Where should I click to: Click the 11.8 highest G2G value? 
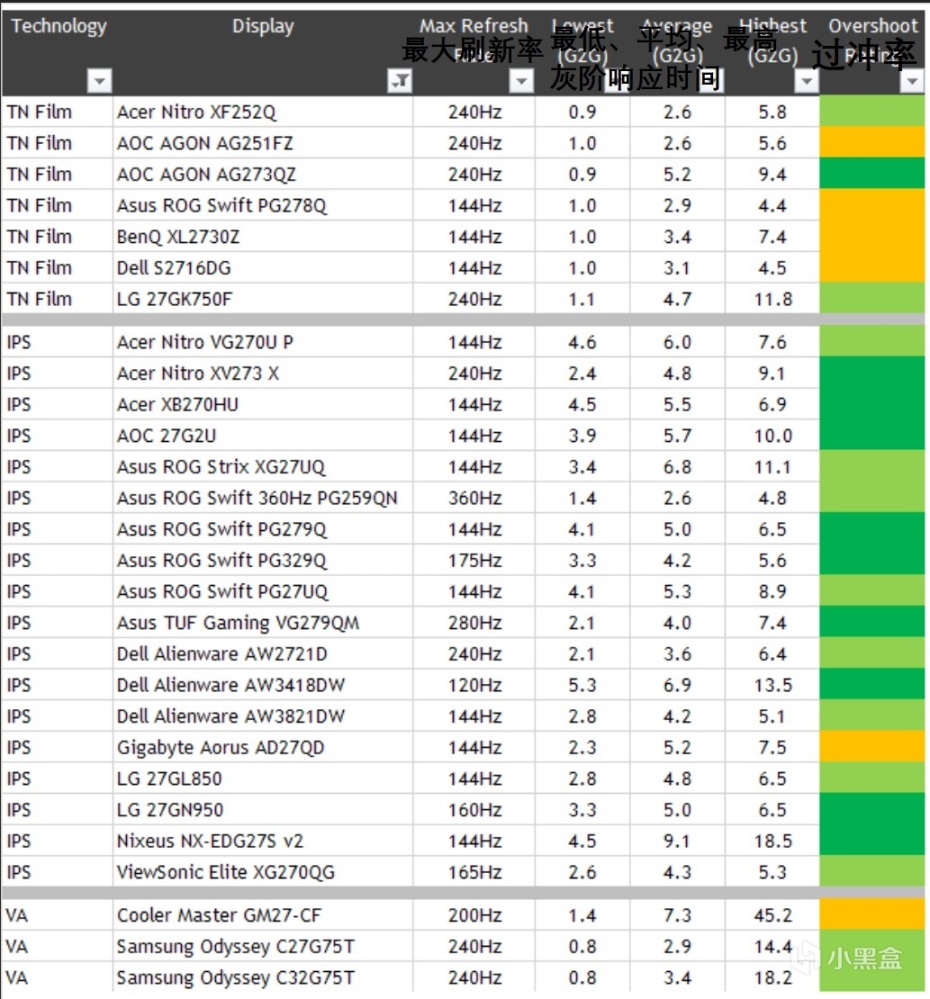[773, 299]
